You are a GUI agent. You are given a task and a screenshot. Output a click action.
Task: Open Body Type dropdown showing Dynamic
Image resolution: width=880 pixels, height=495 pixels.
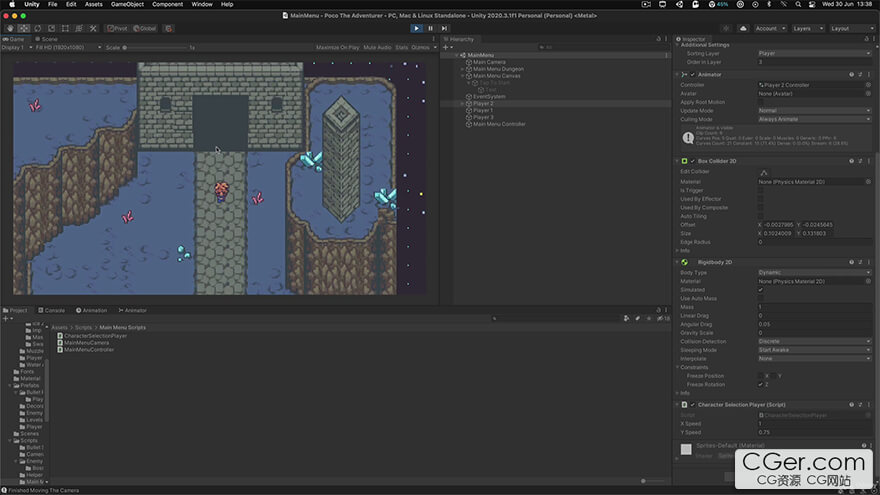[x=814, y=273]
